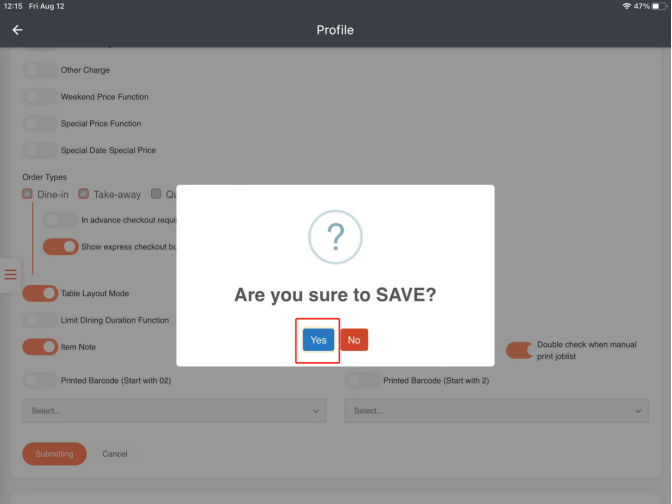
Task: Disable Table Layout Mode toggle
Action: 40,293
